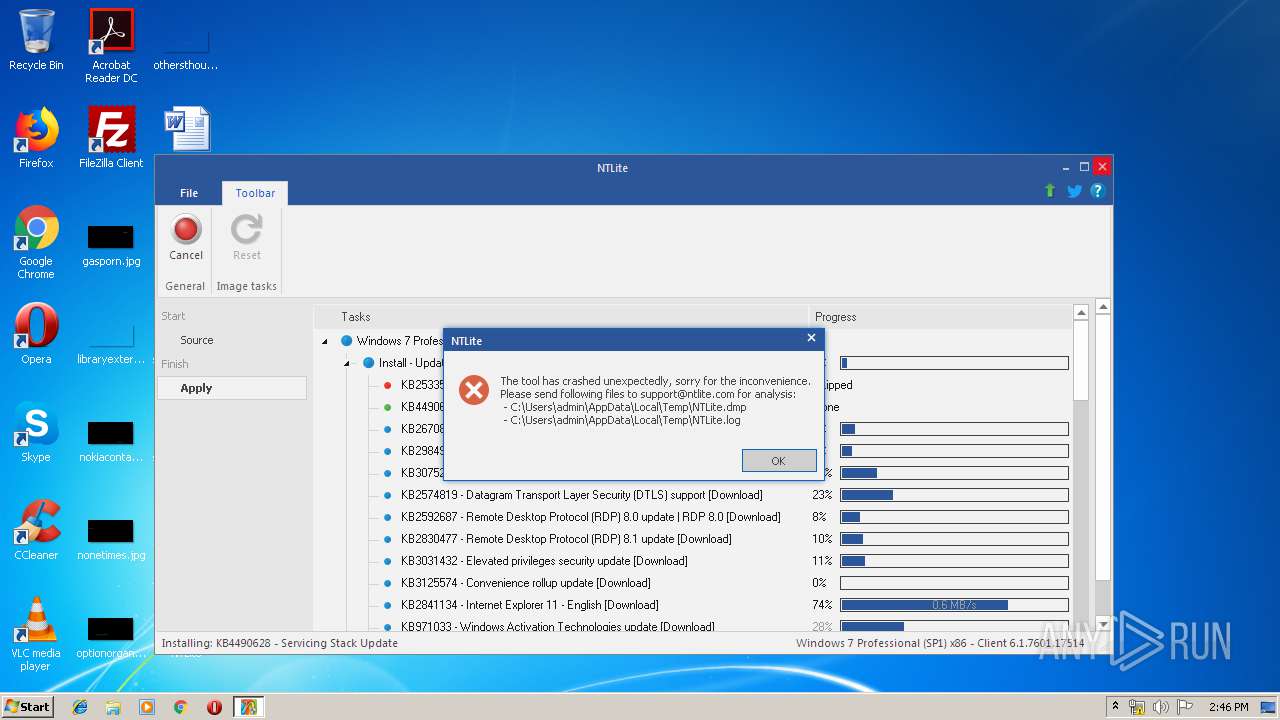The width and height of the screenshot is (1280, 720).
Task: Open the Recycle Bin desktop icon
Action: 36,40
